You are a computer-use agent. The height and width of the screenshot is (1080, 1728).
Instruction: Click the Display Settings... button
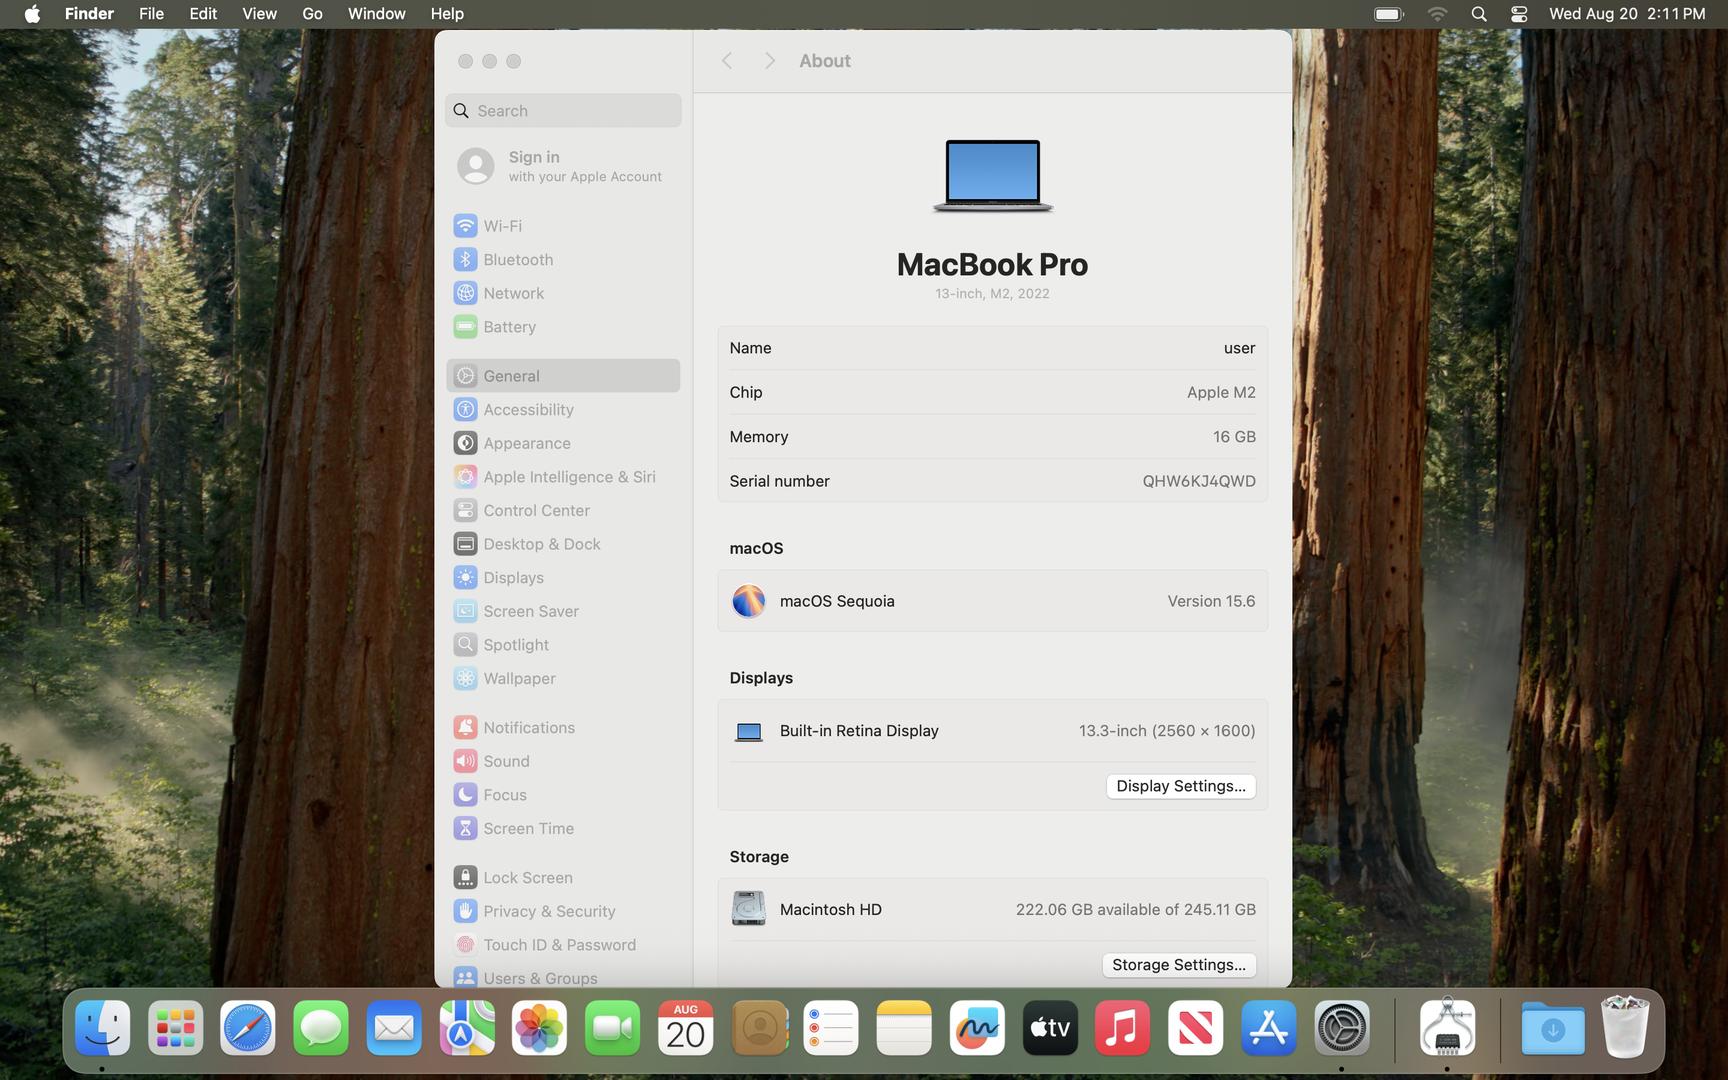pyautogui.click(x=1181, y=786)
